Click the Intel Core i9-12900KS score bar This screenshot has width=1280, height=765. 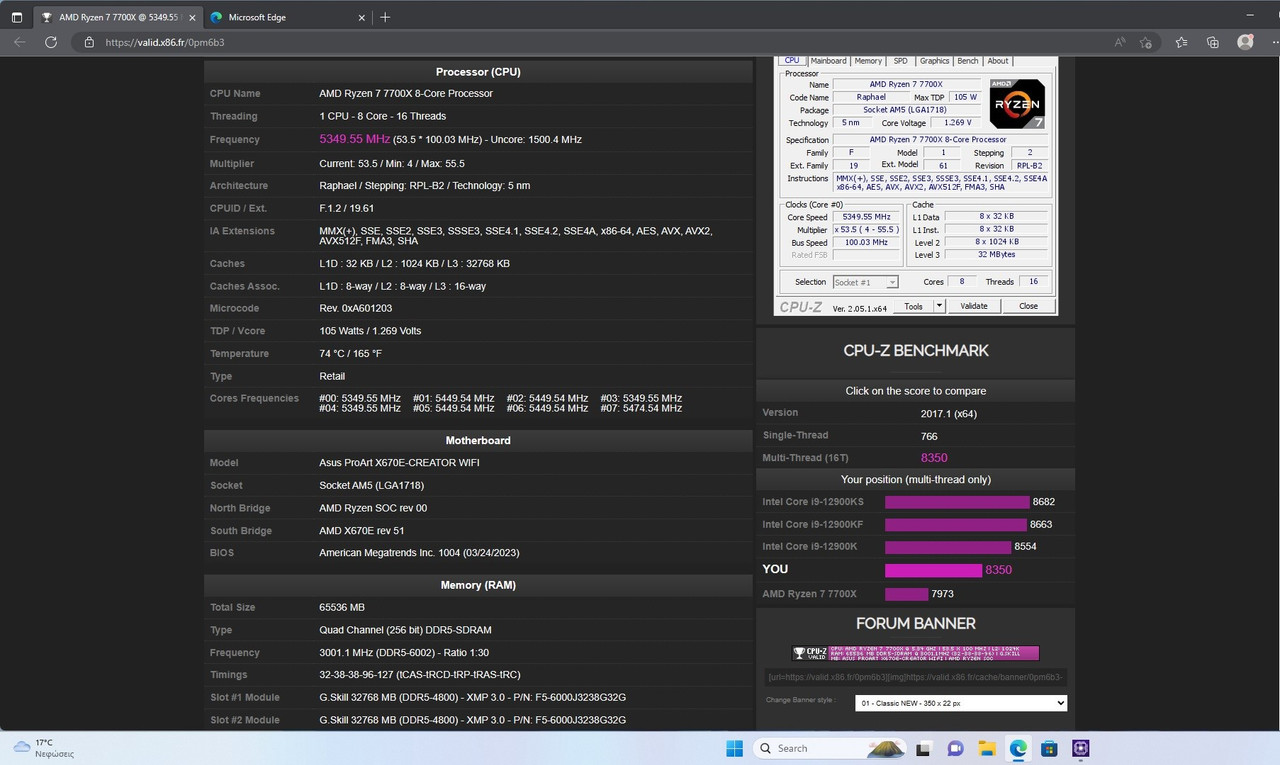tap(957, 502)
